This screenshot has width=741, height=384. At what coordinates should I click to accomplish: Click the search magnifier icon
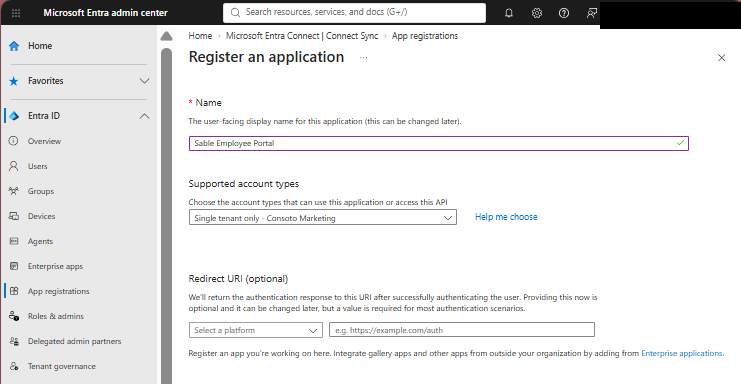(x=235, y=13)
